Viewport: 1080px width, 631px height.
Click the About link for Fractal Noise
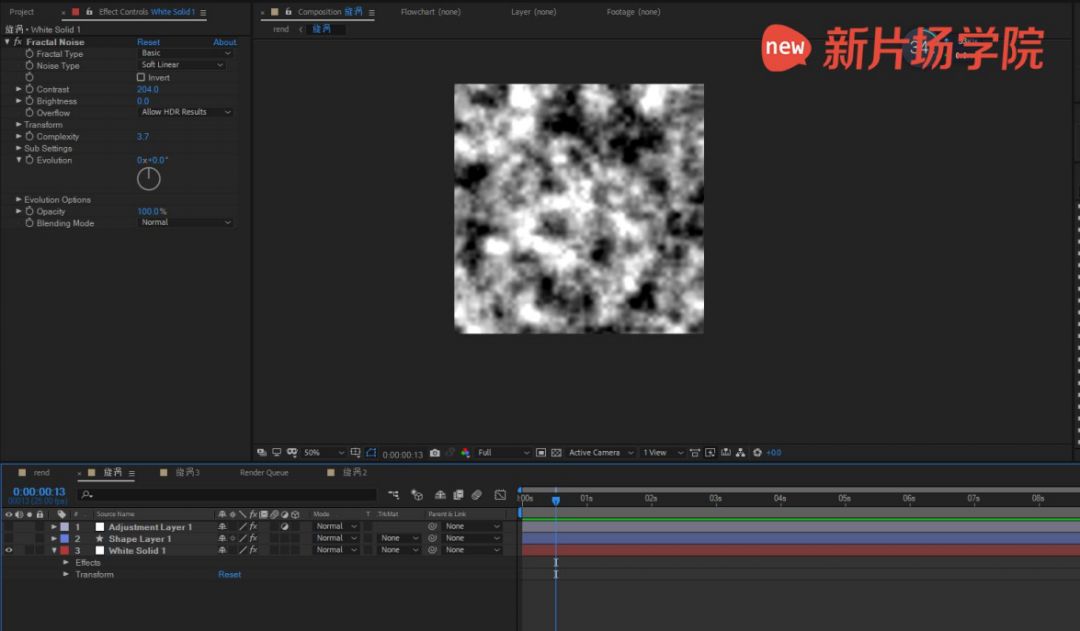[x=225, y=42]
